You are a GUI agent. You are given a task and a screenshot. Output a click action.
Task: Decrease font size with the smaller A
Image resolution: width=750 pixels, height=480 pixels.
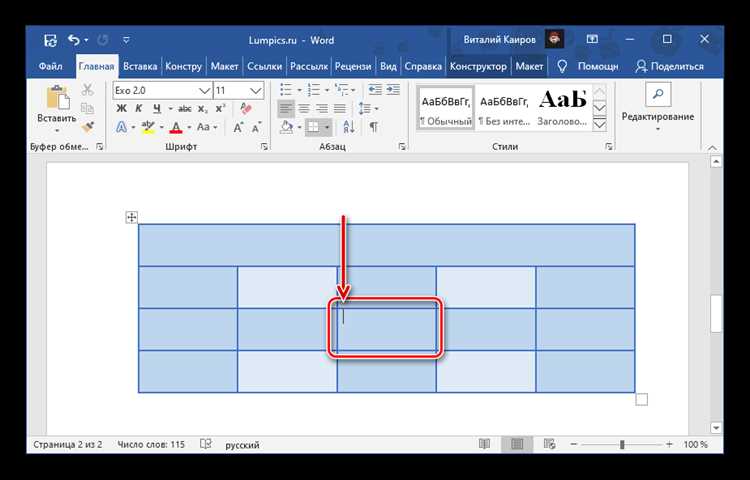pos(256,127)
